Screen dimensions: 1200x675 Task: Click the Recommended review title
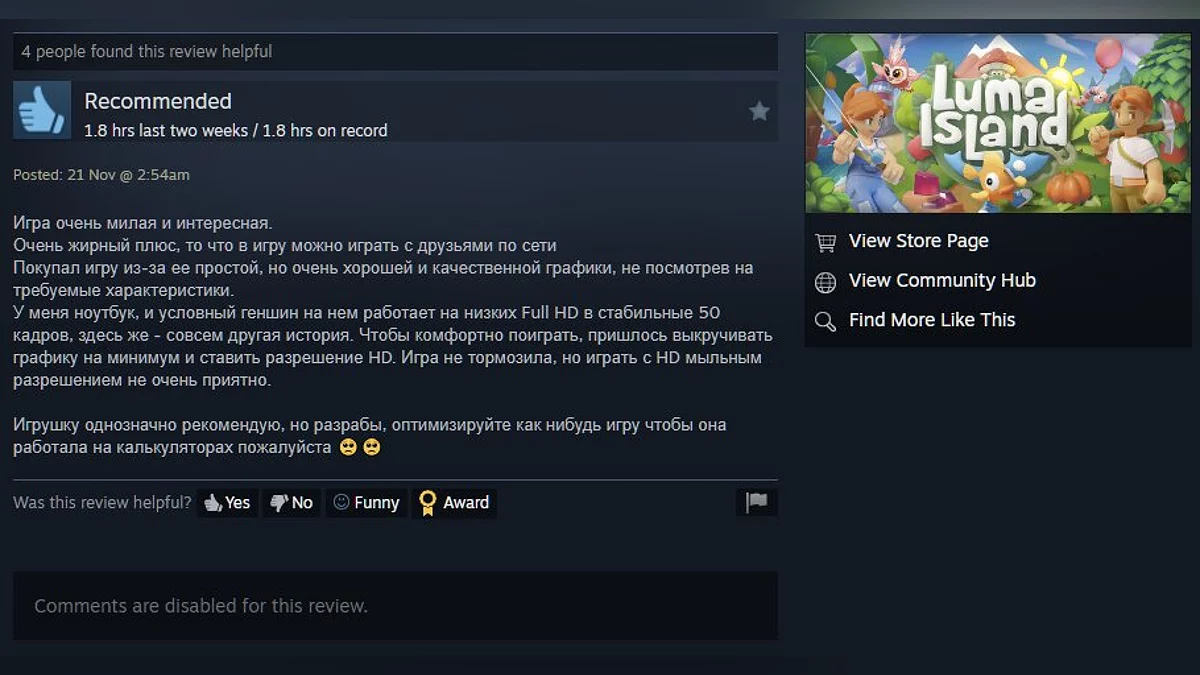click(158, 101)
